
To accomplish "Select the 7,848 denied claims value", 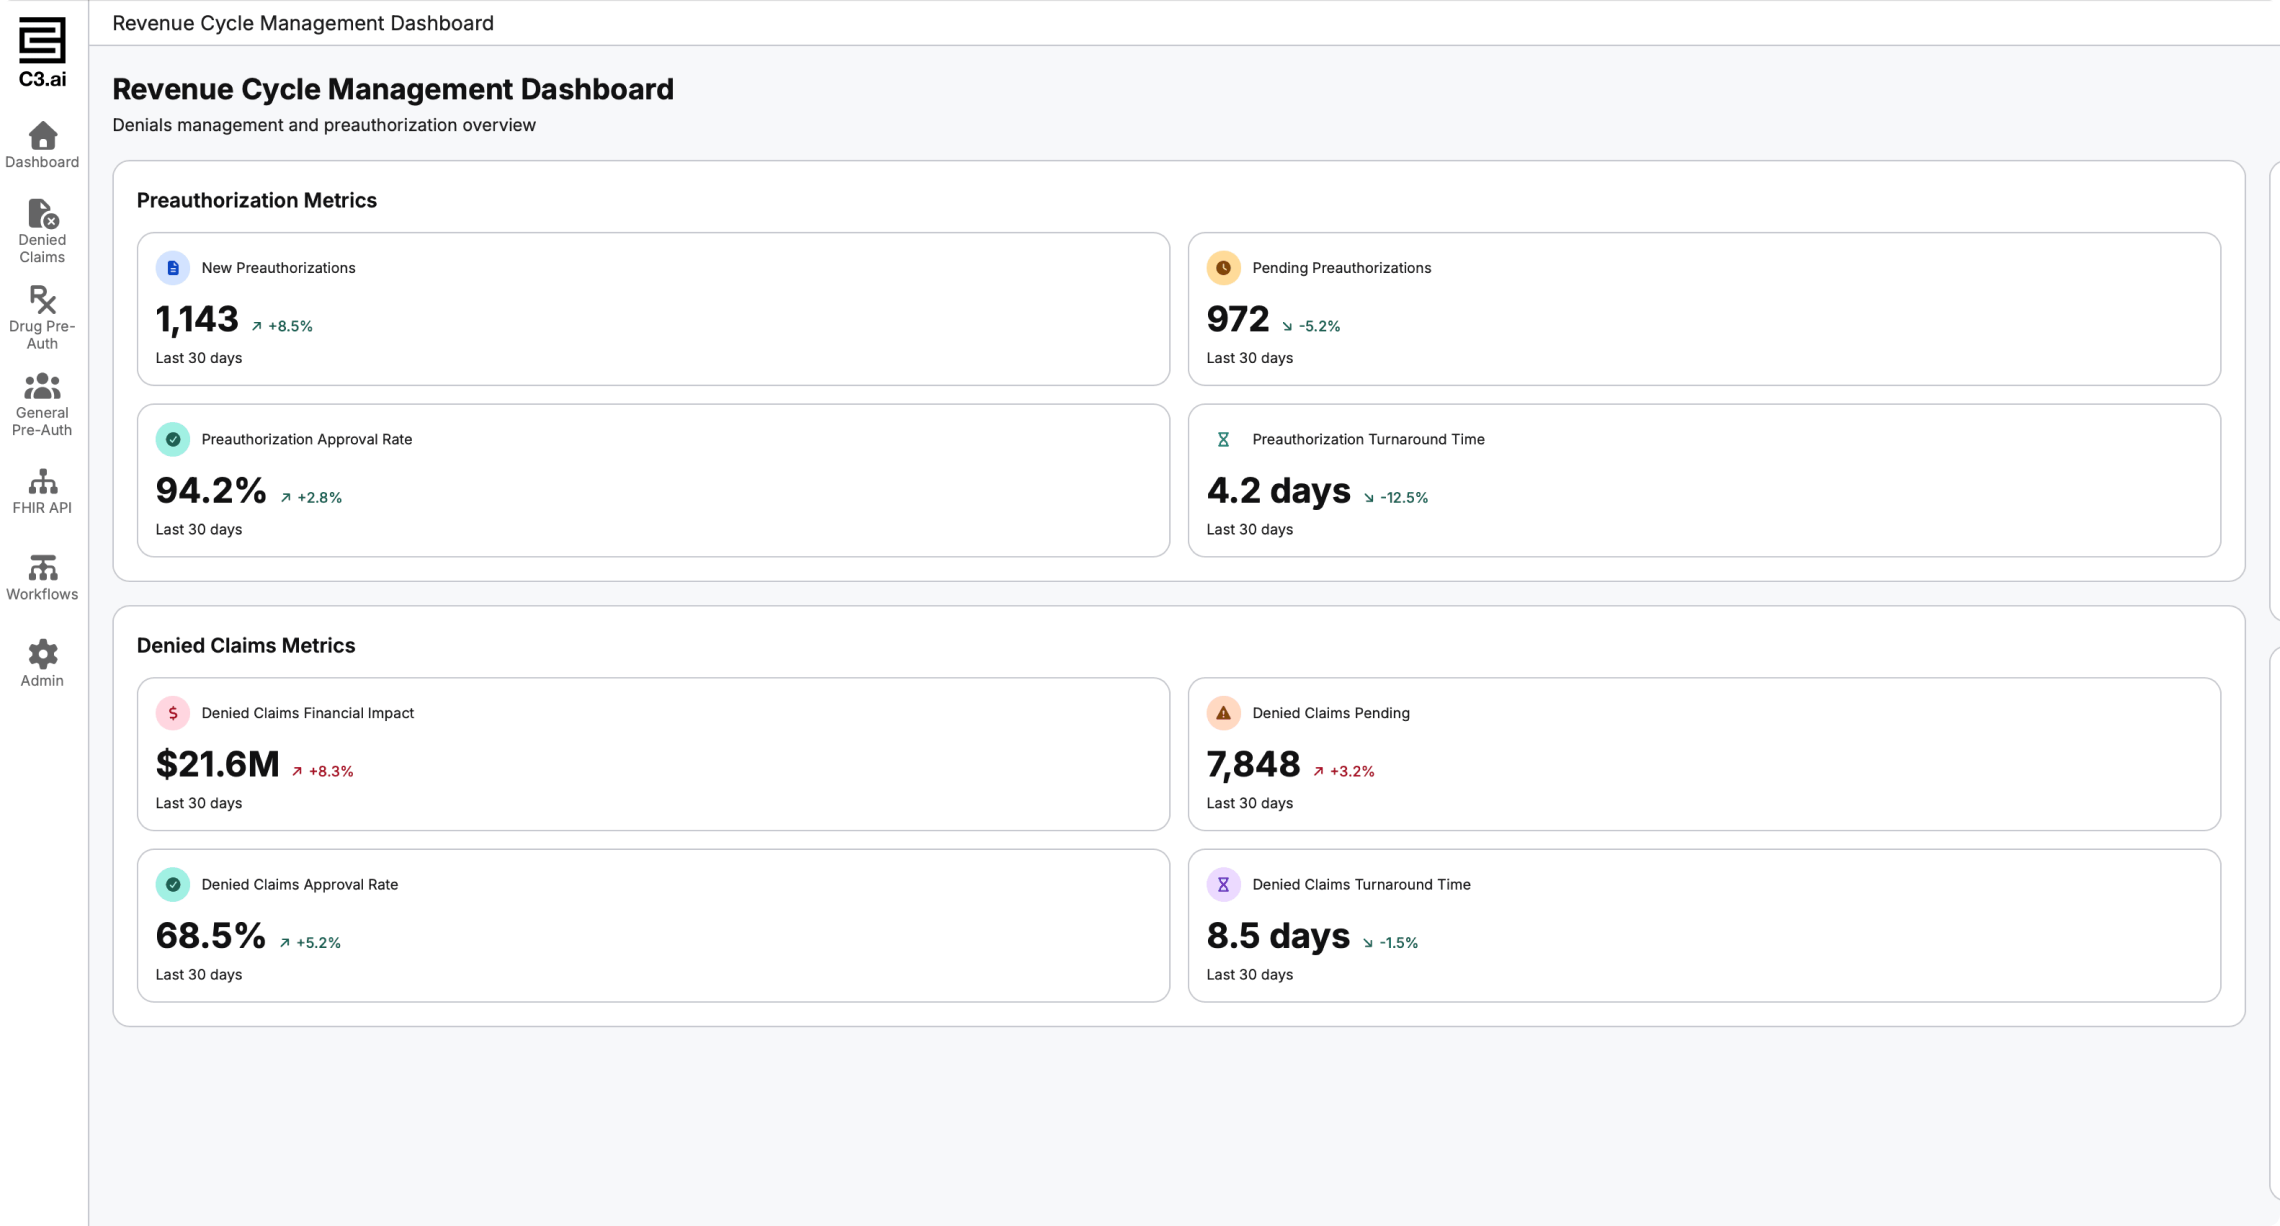I will point(1253,764).
